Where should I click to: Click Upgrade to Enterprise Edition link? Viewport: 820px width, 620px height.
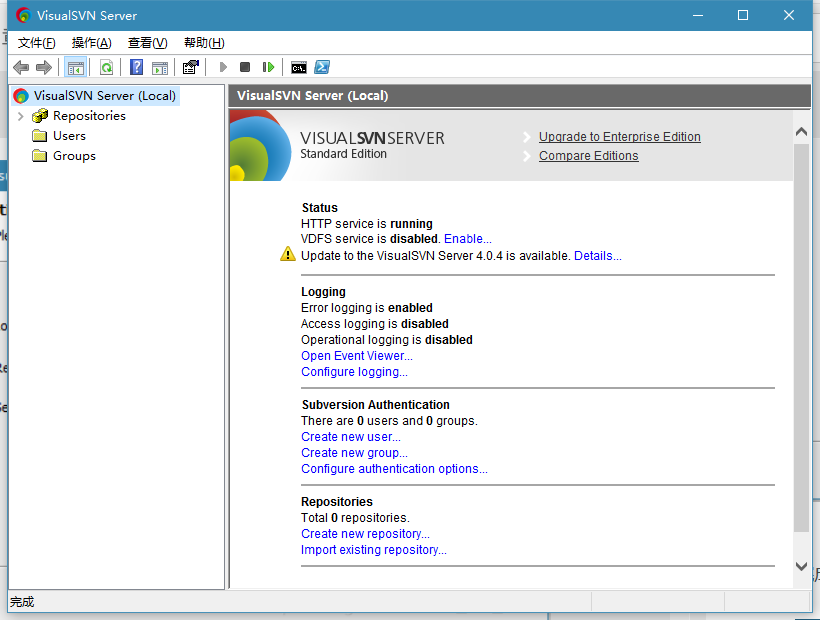620,136
